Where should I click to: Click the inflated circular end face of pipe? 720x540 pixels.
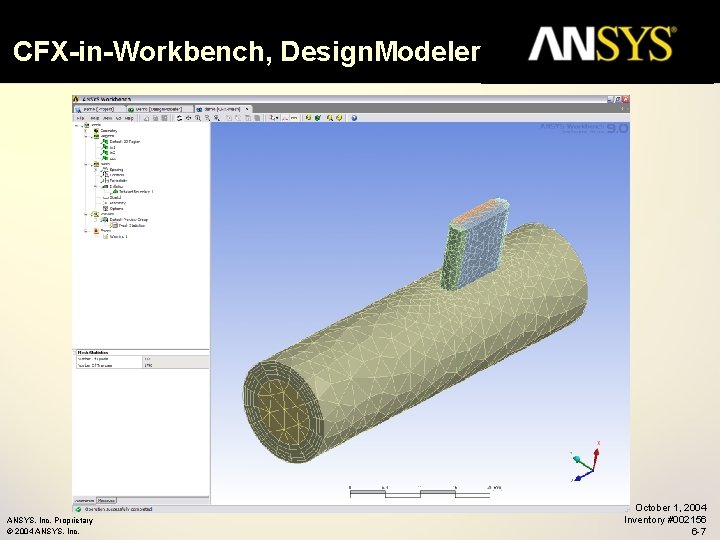[x=284, y=410]
